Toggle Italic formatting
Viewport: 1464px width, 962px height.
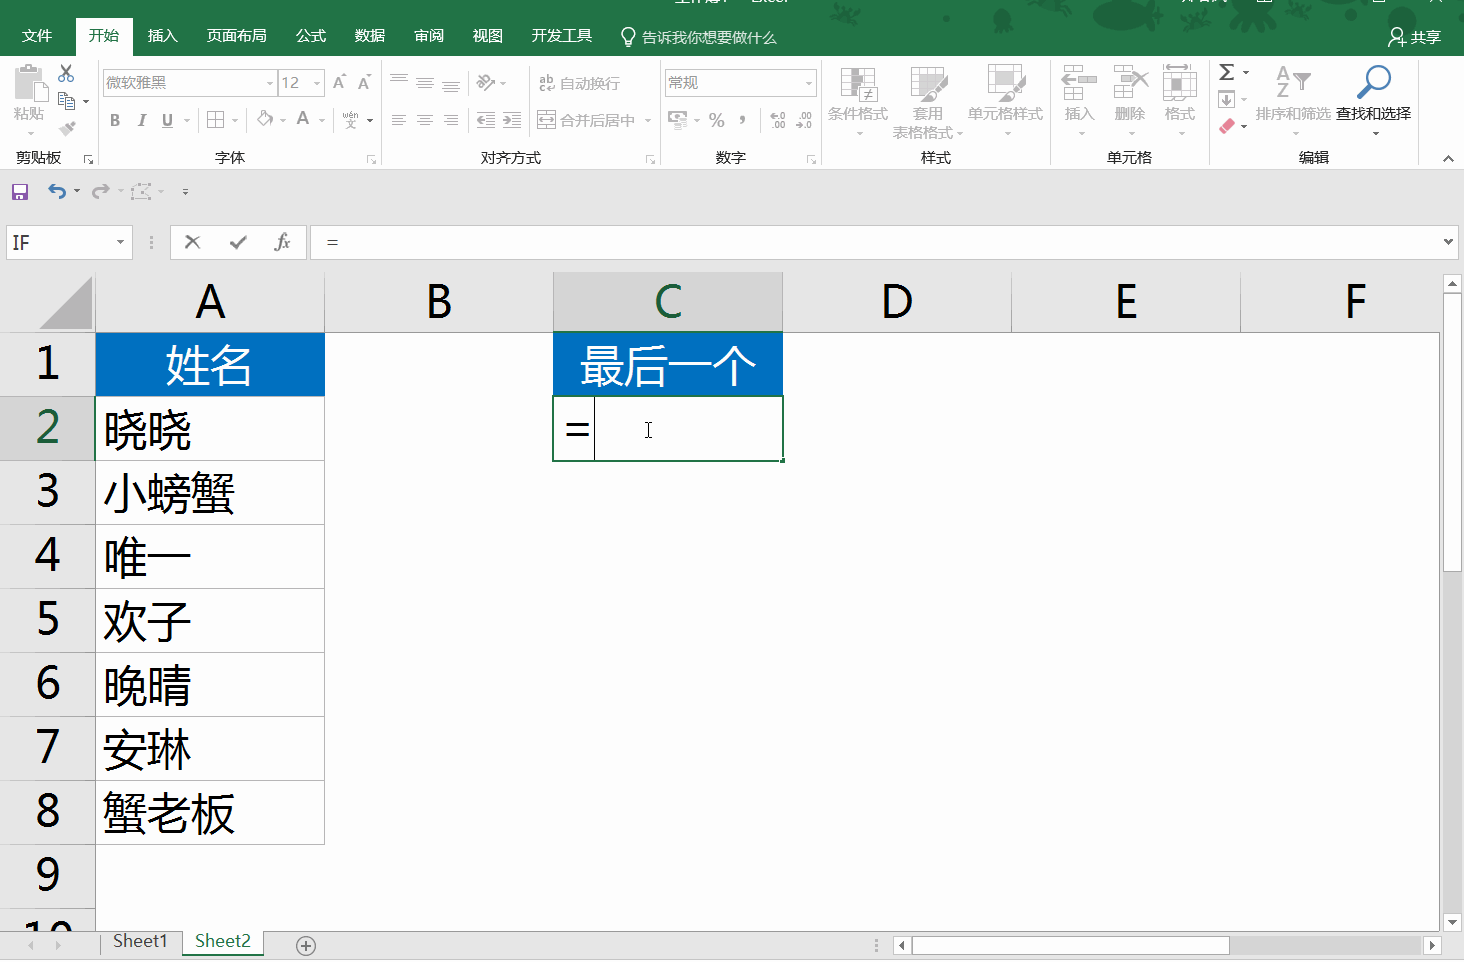141,120
